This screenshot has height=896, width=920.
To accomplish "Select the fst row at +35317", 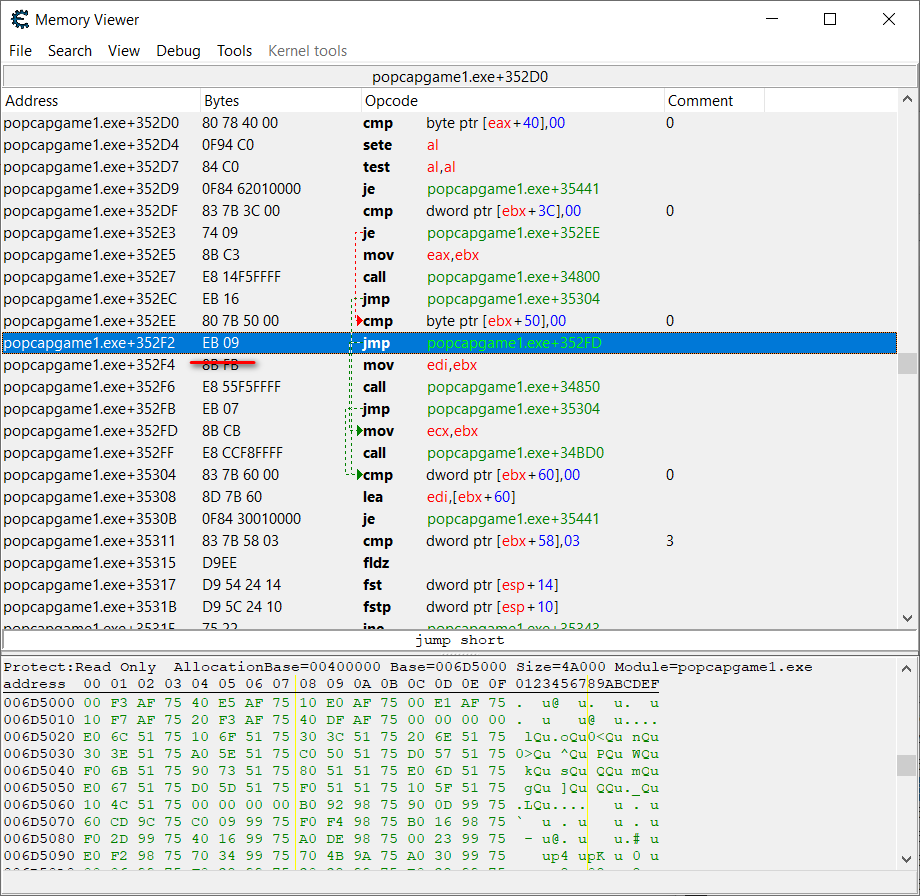I will click(449, 585).
